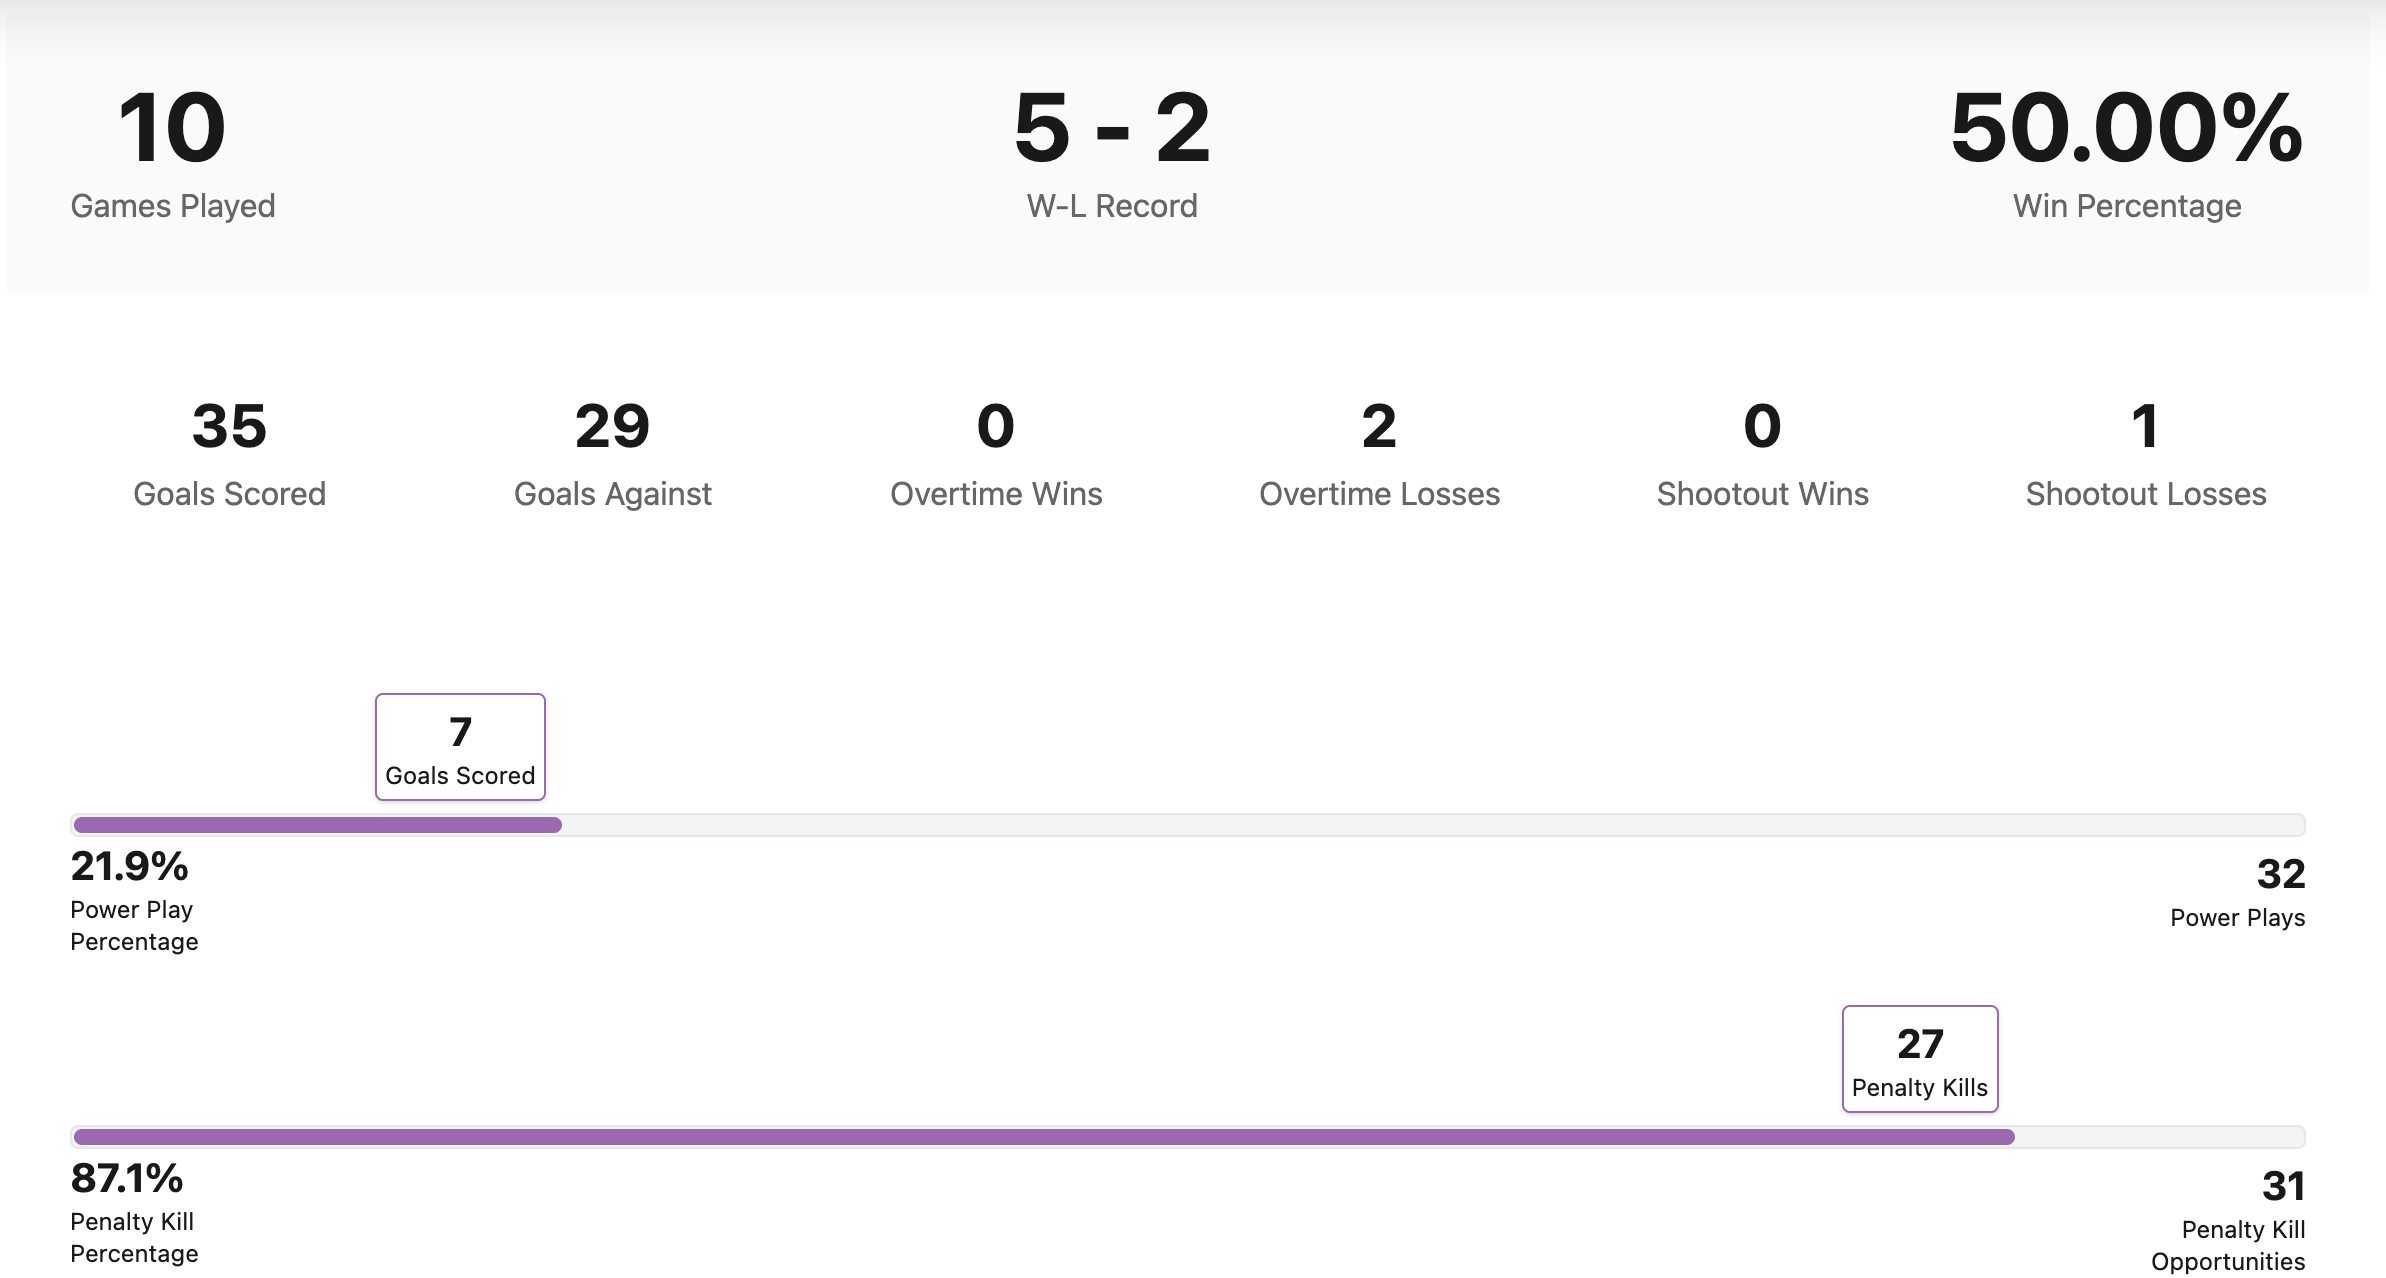2386x1278 pixels.
Task: Click the gray unfilled end of penalty kill bar
Action: [2160, 1137]
